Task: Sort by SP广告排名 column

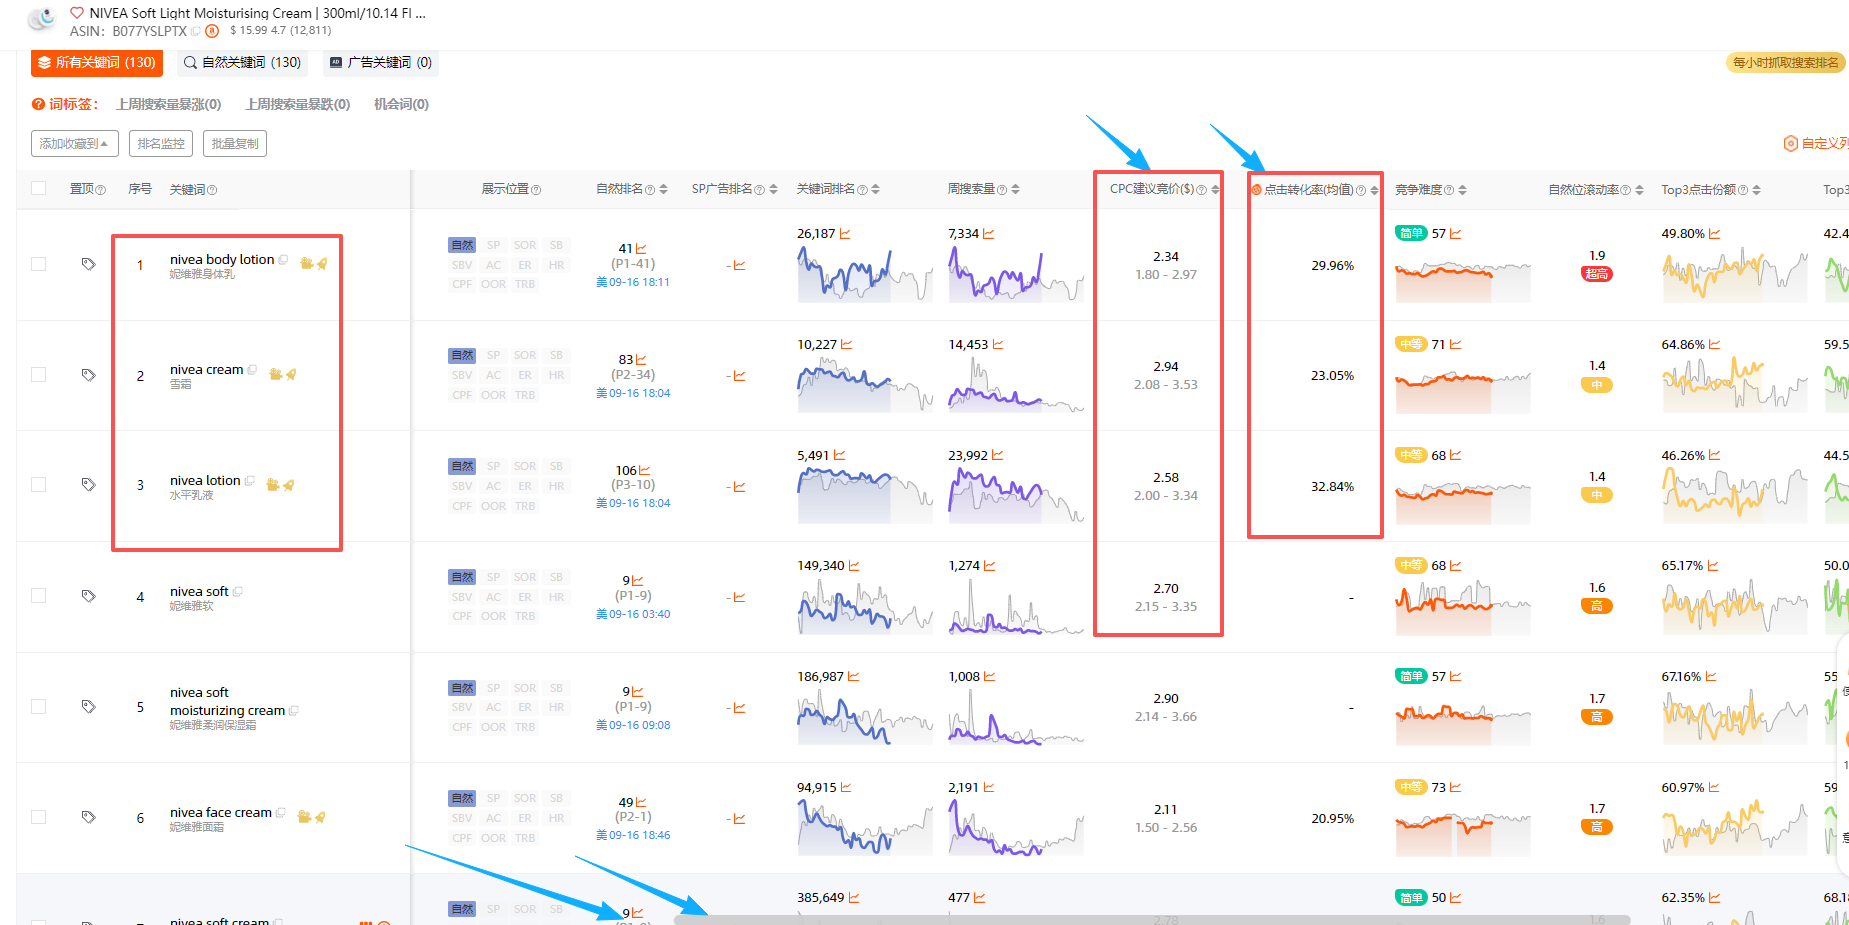Action: [773, 190]
